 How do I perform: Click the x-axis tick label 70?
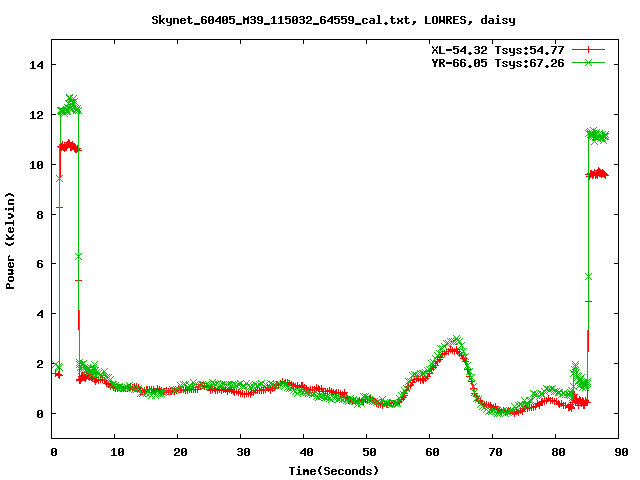point(495,452)
